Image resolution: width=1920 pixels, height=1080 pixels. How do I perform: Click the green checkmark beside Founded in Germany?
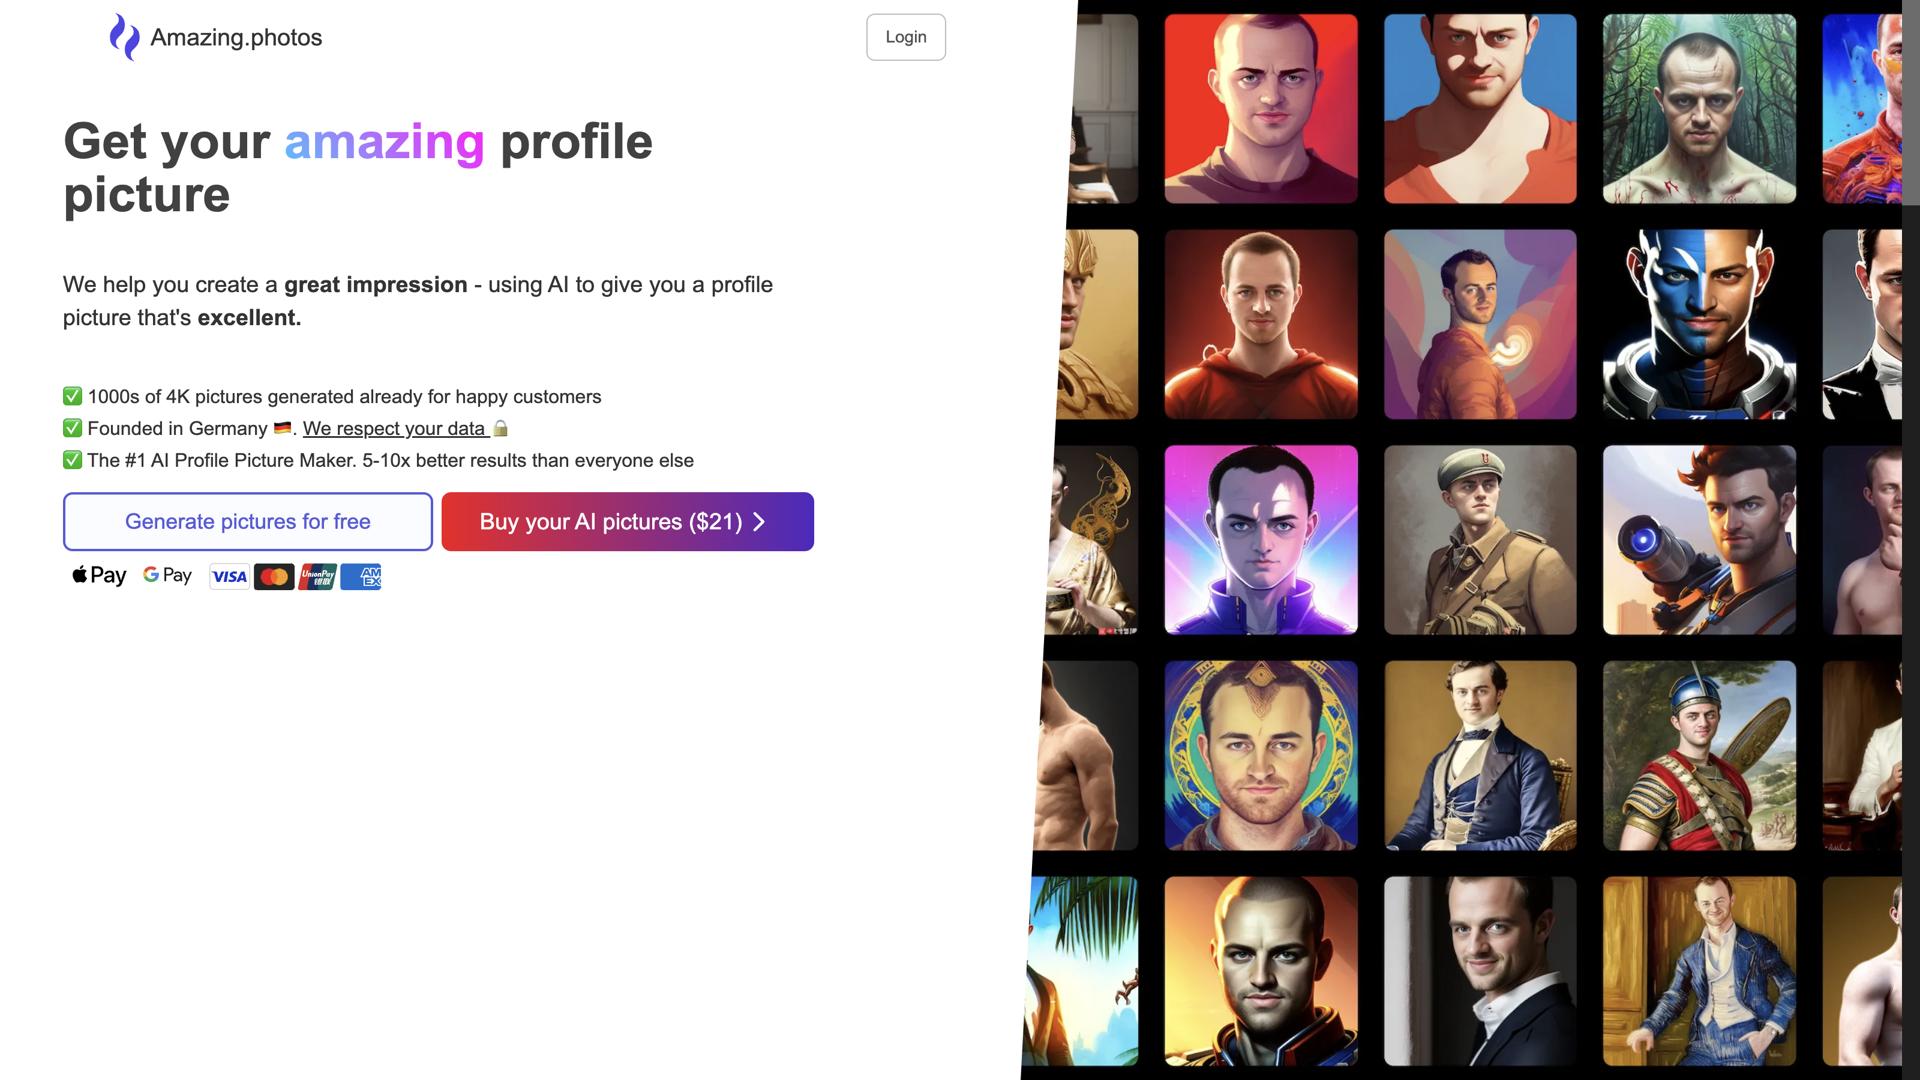coord(72,428)
